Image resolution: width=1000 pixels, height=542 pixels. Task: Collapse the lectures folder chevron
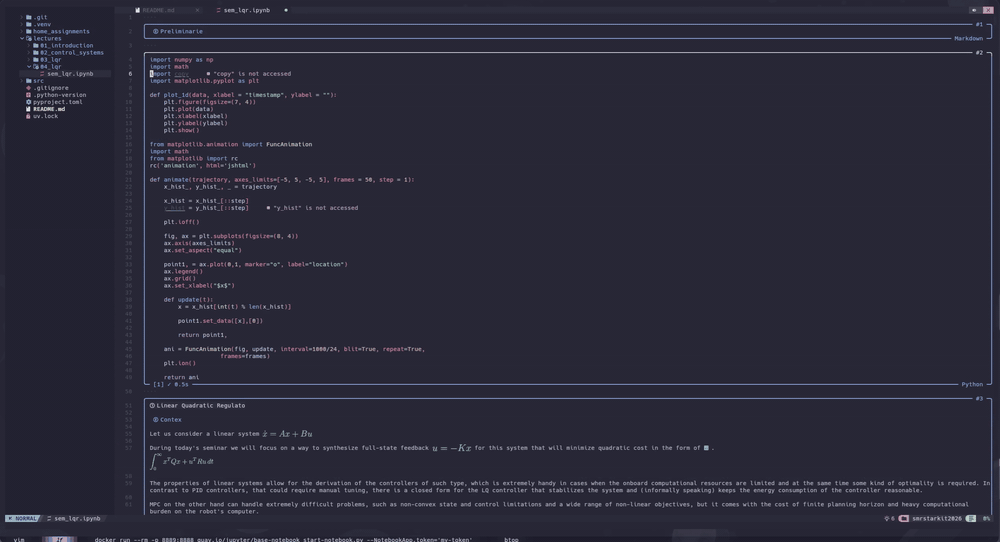22,38
